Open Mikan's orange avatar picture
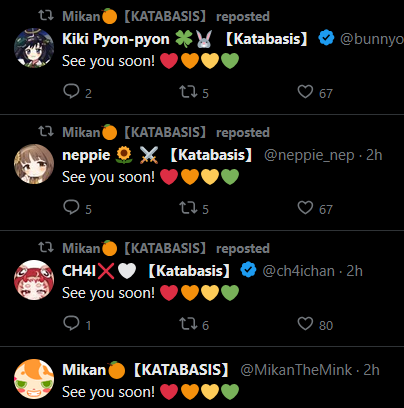Viewport: 404px width, 408px height. [x=34, y=379]
